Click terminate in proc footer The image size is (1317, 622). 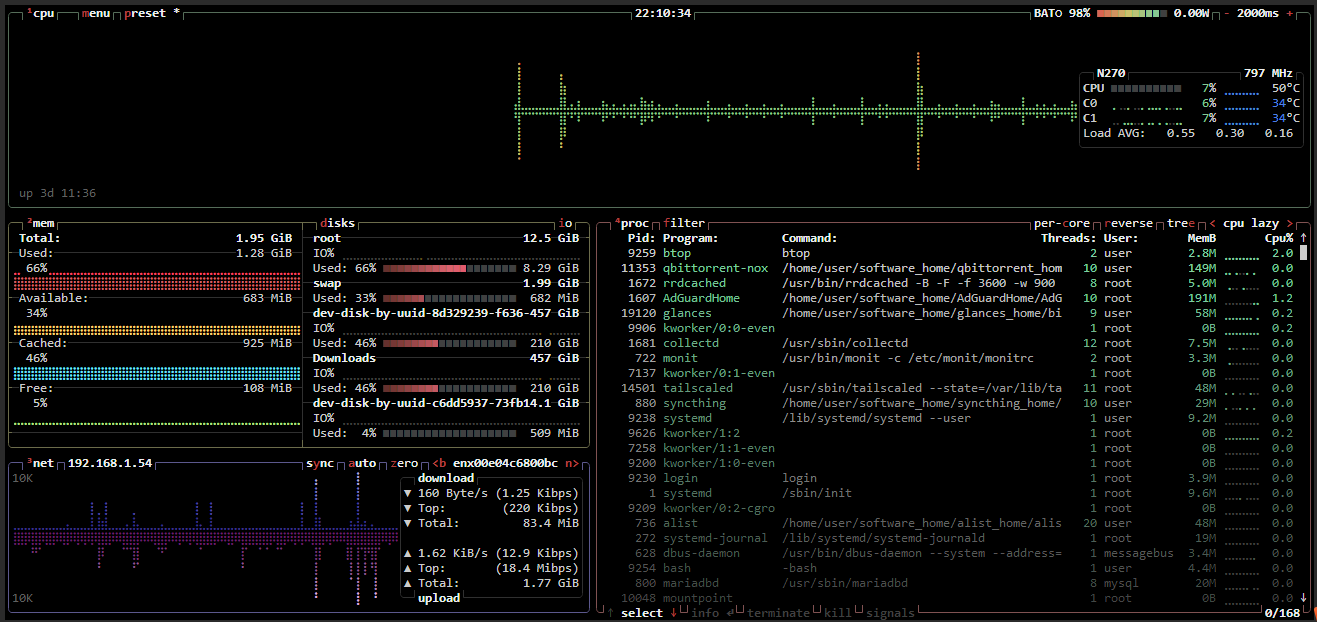pyautogui.click(x=778, y=613)
